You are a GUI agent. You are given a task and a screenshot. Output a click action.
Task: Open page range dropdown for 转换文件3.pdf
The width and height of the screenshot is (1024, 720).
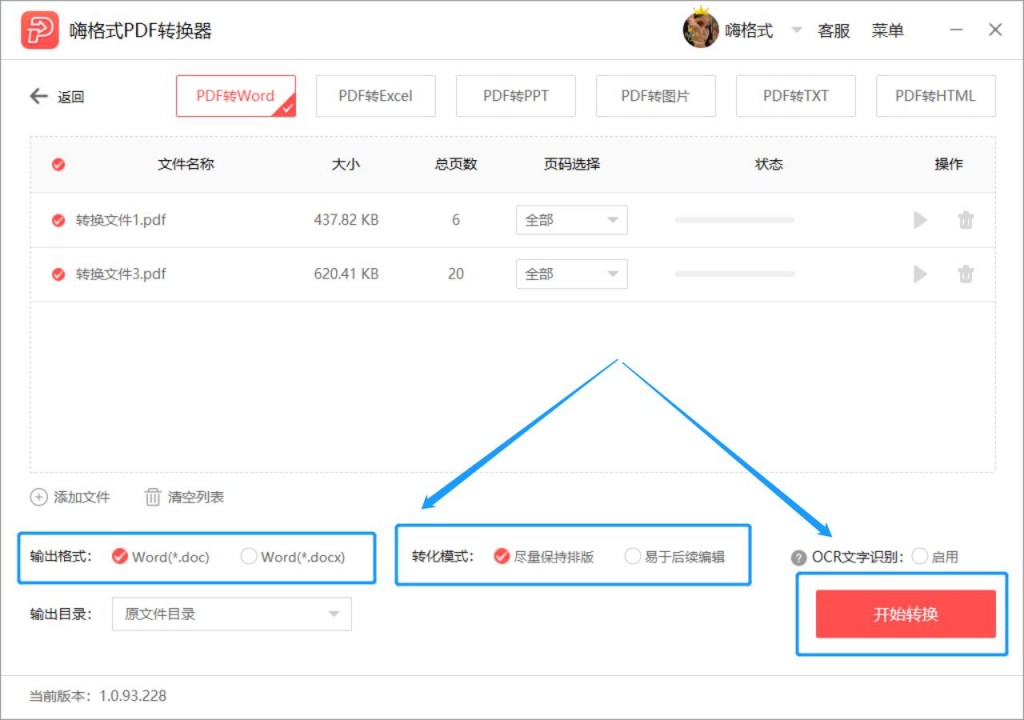coord(571,274)
